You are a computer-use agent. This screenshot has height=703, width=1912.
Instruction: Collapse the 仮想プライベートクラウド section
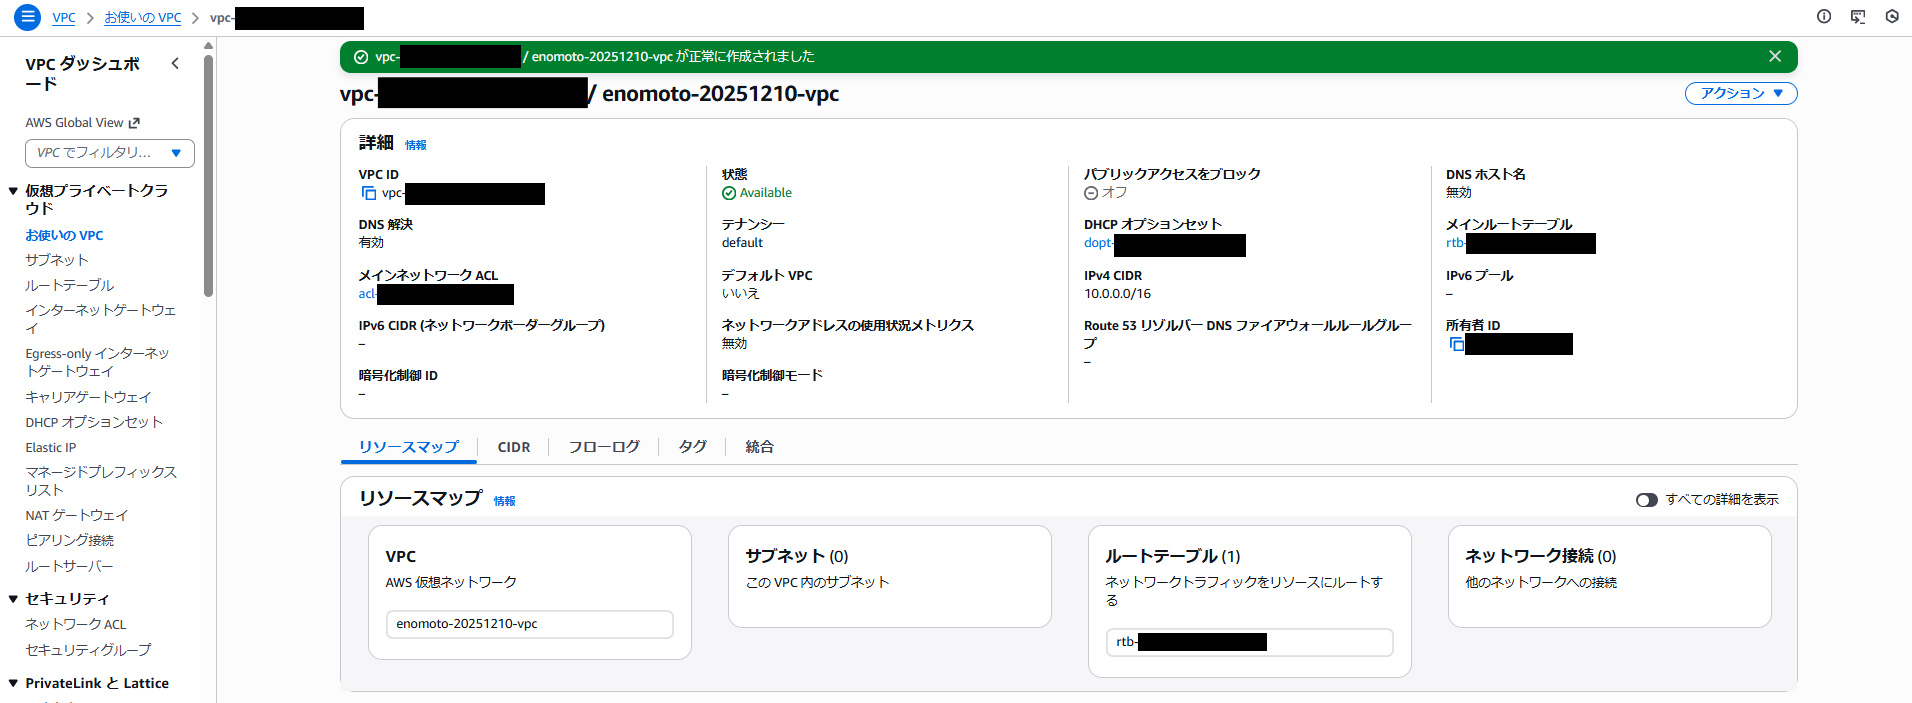(x=13, y=191)
